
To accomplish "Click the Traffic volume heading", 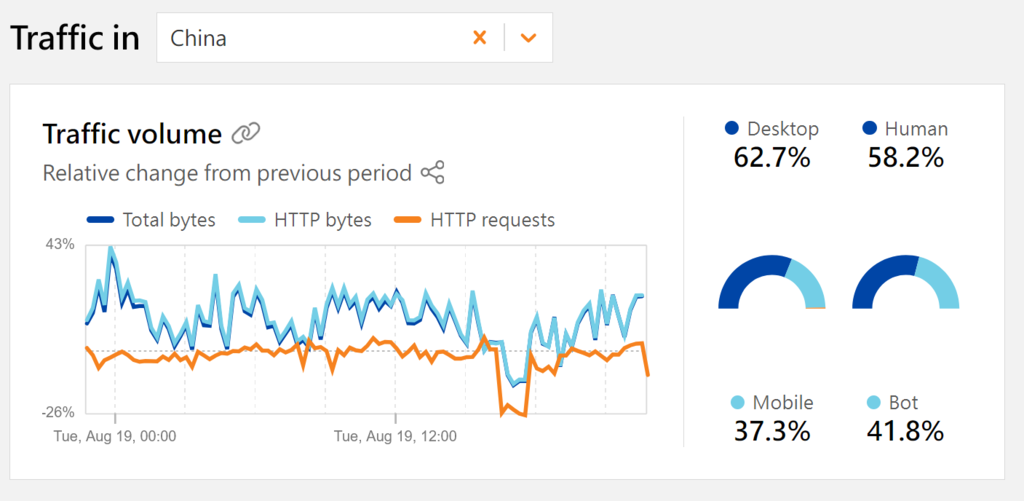I will pos(132,133).
